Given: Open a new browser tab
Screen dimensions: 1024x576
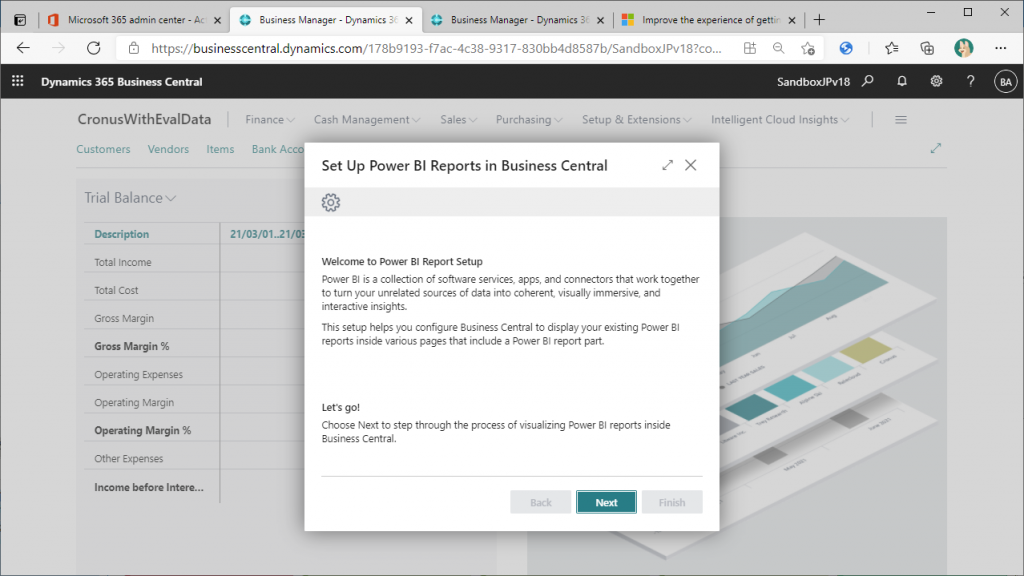Looking at the screenshot, I should tap(819, 20).
